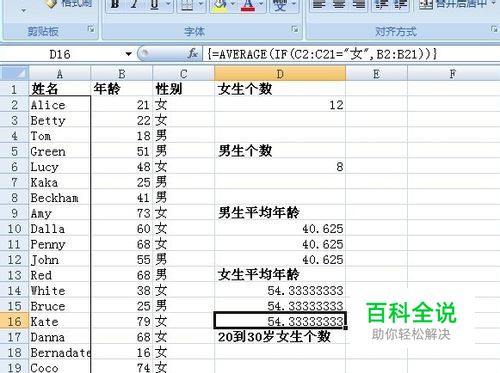
Task: Click the '男生平均年龄' label cell
Action: [x=280, y=213]
